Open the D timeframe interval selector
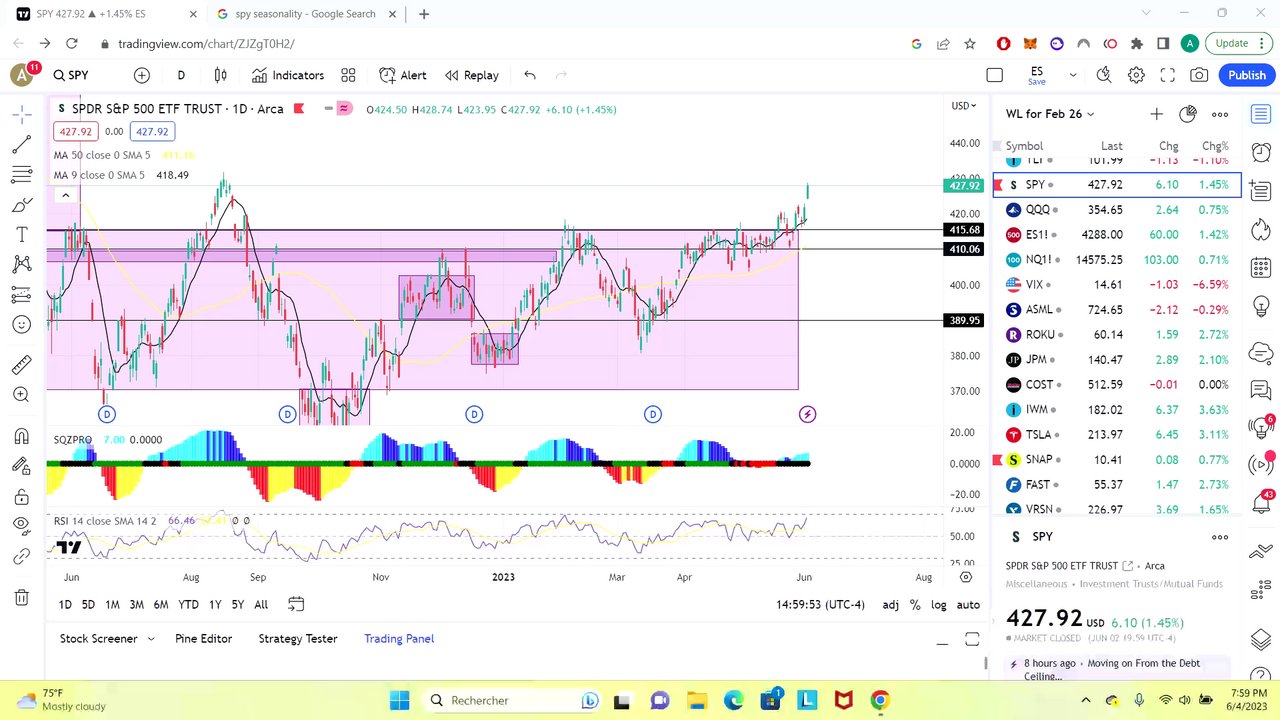Image resolution: width=1280 pixels, height=720 pixels. 181,75
